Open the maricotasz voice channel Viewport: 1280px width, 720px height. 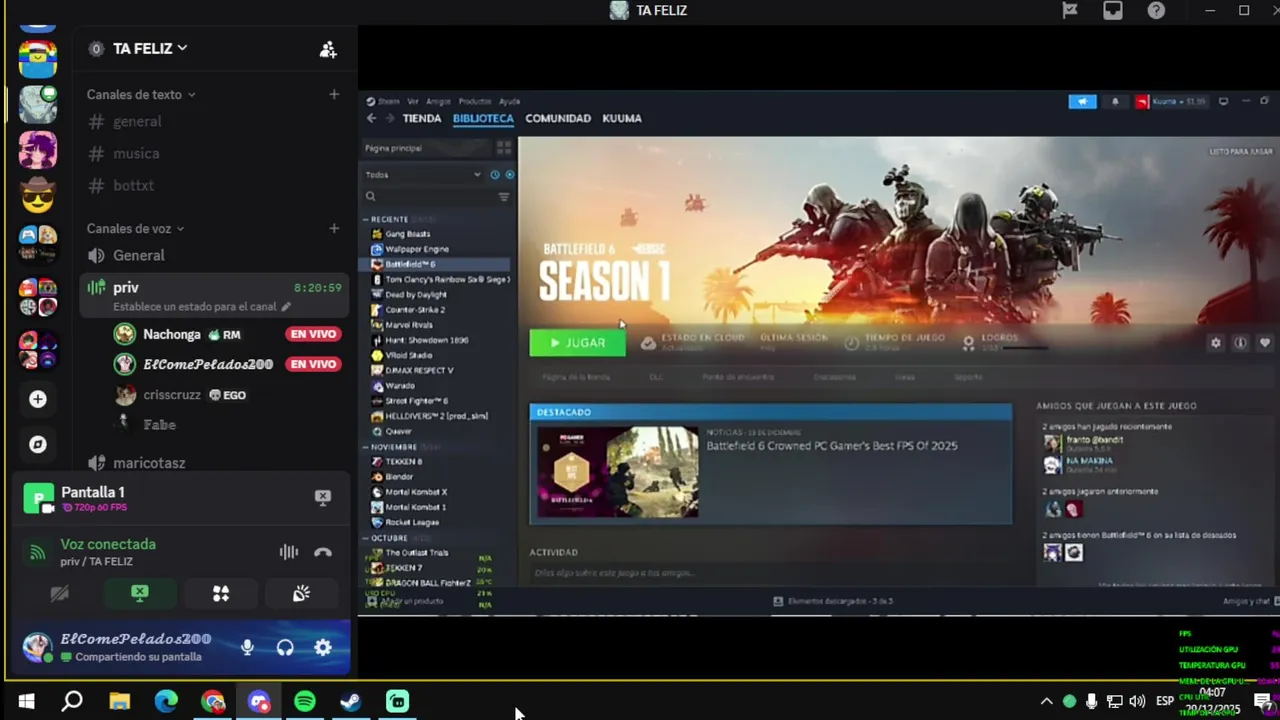149,463
